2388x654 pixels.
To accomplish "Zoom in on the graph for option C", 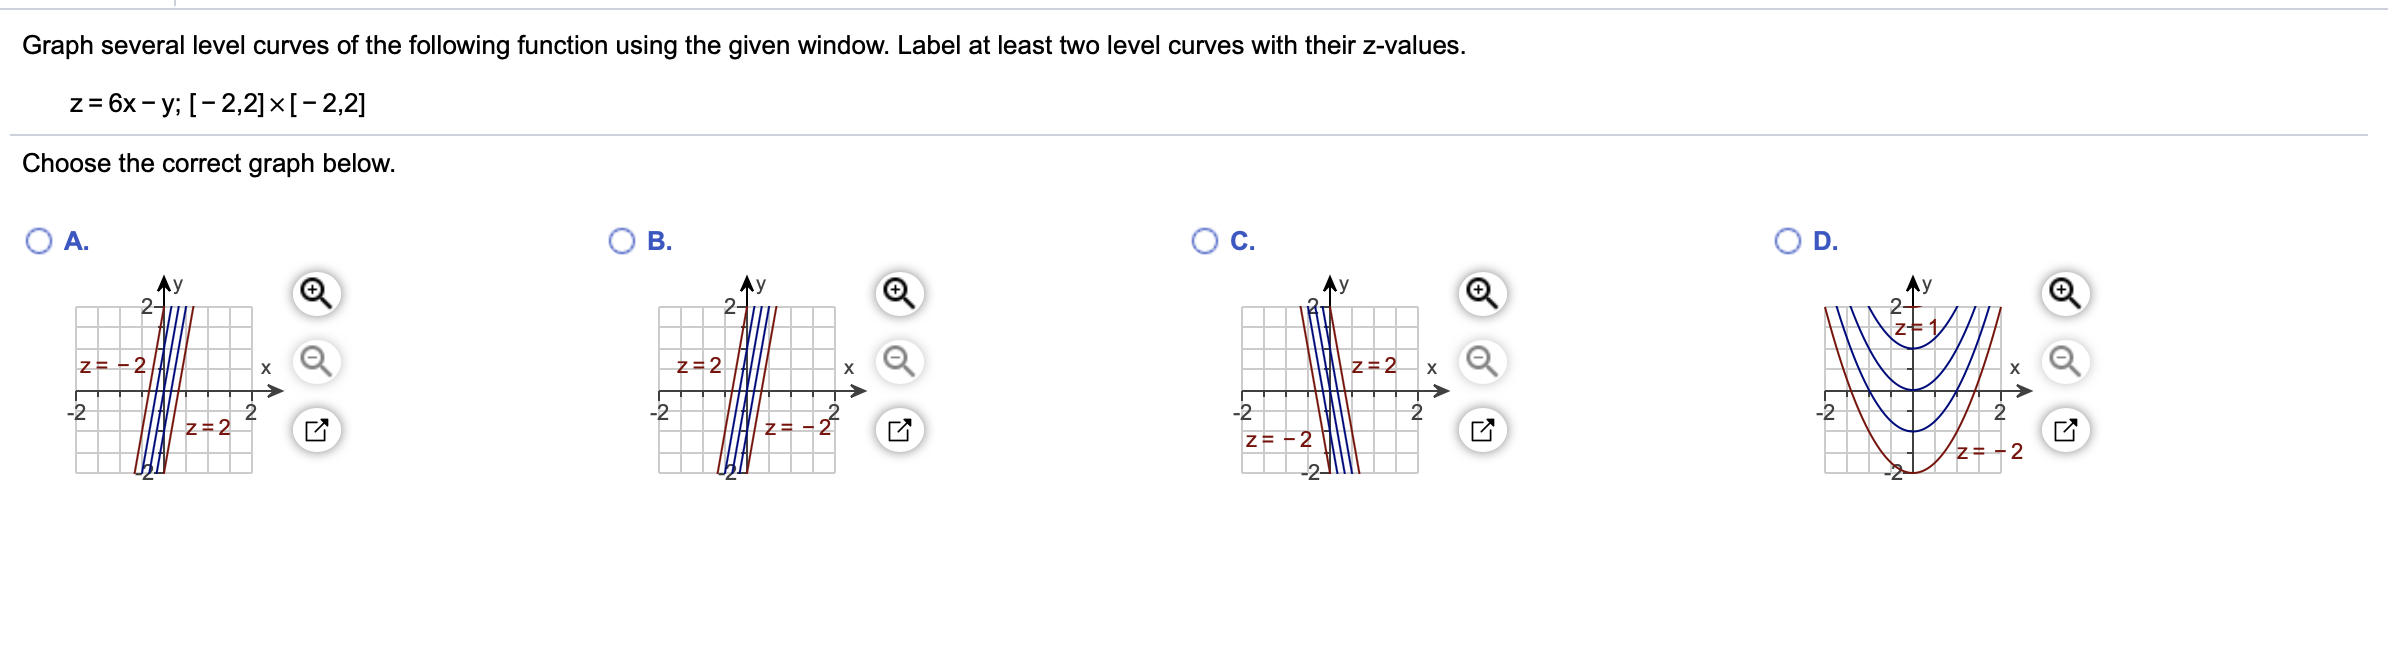I will (1480, 290).
